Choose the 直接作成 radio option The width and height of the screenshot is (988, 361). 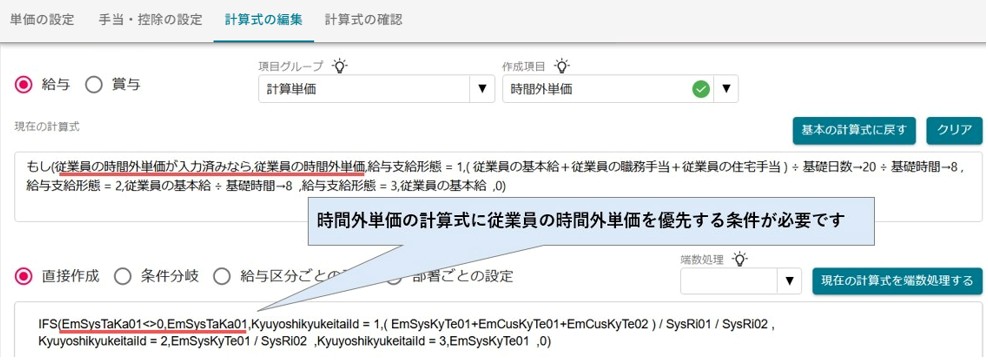(x=23, y=276)
